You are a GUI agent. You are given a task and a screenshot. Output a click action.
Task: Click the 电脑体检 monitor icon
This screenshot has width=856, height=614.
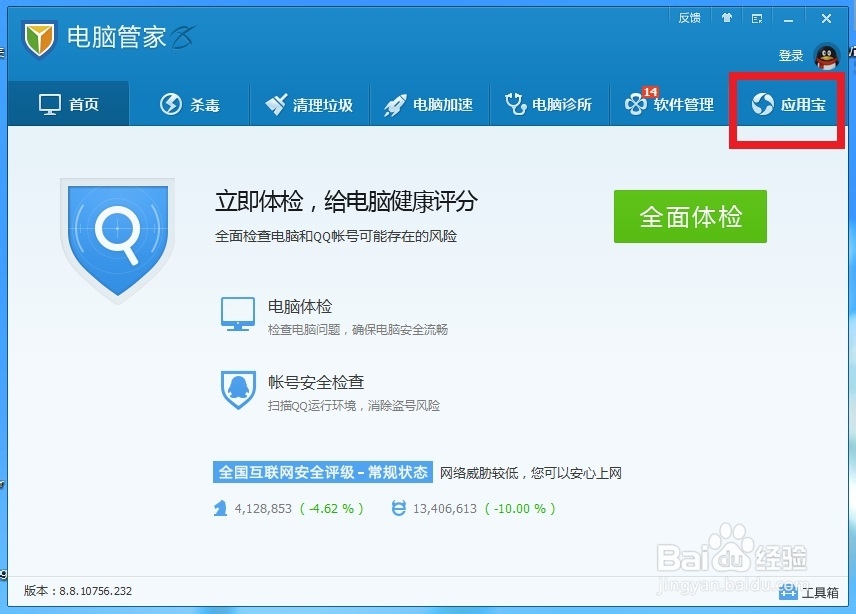click(x=237, y=315)
